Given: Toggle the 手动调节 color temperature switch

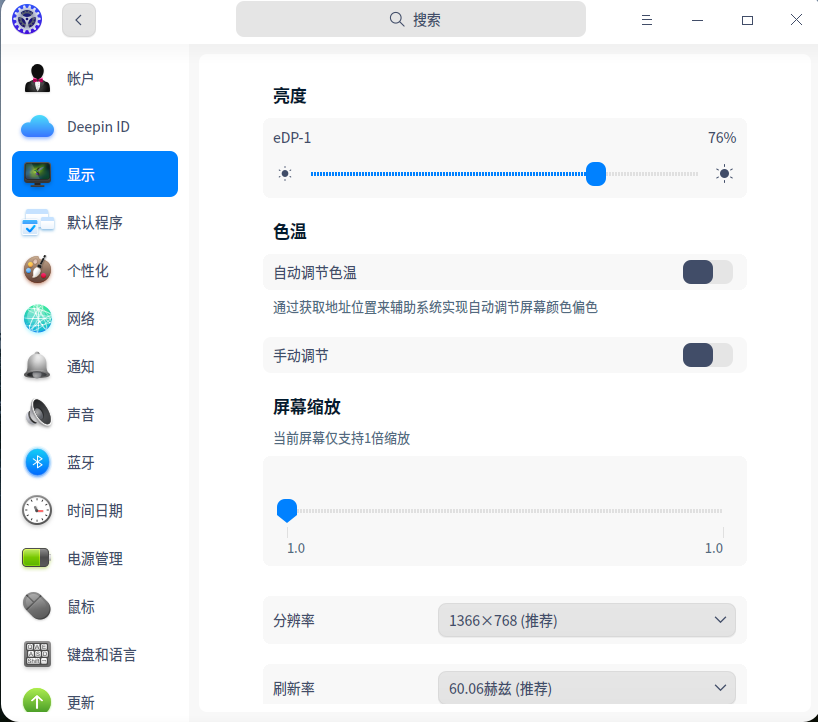Looking at the screenshot, I should [707, 355].
